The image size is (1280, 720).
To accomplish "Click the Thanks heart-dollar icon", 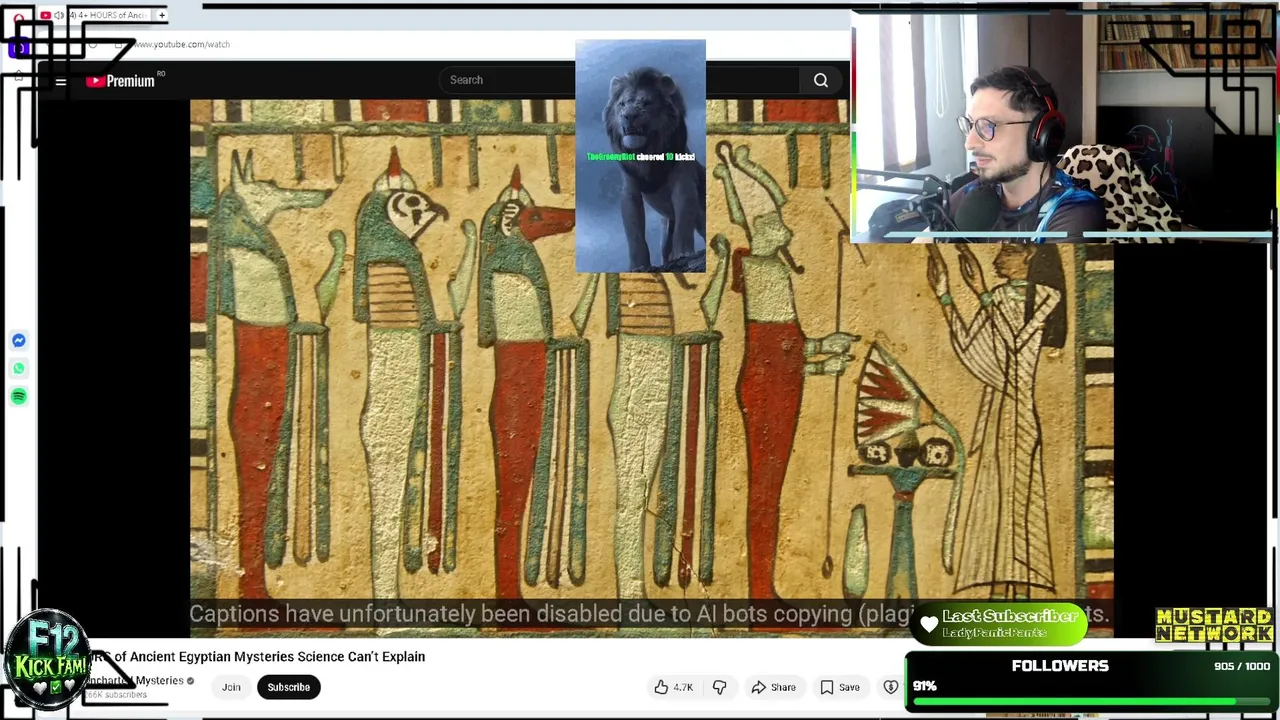I will [x=890, y=687].
